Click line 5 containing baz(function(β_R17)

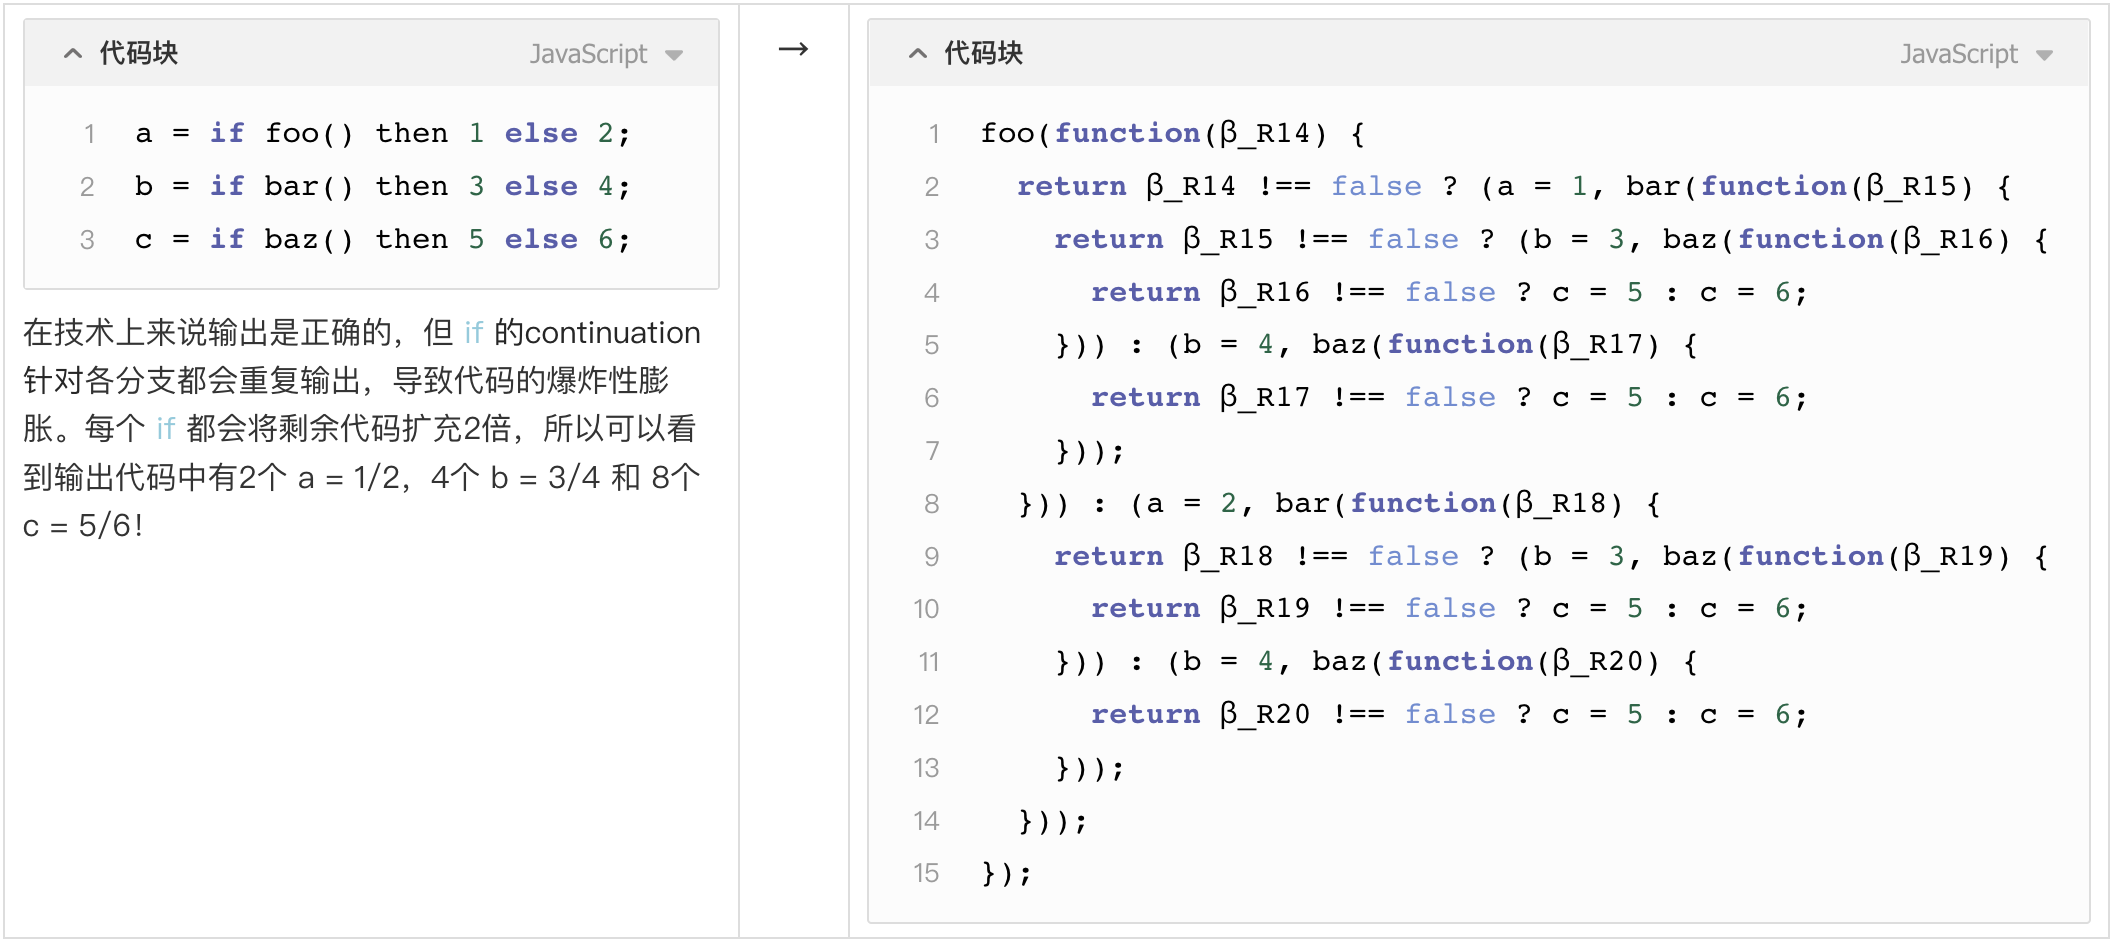[1377, 345]
